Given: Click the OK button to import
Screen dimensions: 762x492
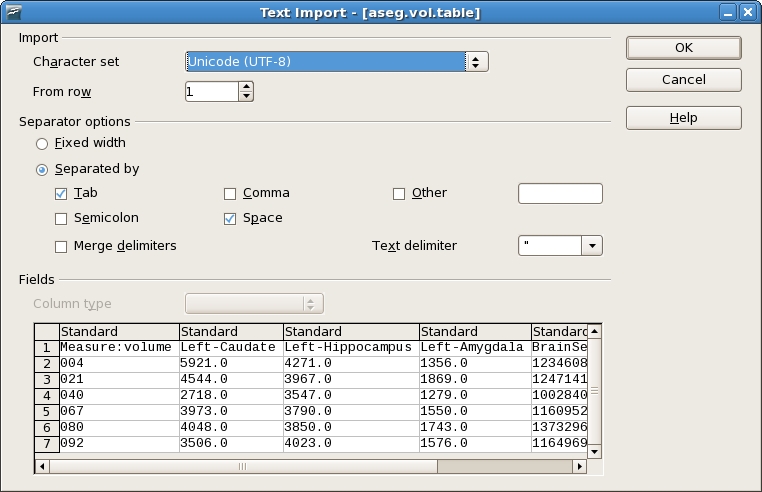Looking at the screenshot, I should pyautogui.click(x=684, y=48).
